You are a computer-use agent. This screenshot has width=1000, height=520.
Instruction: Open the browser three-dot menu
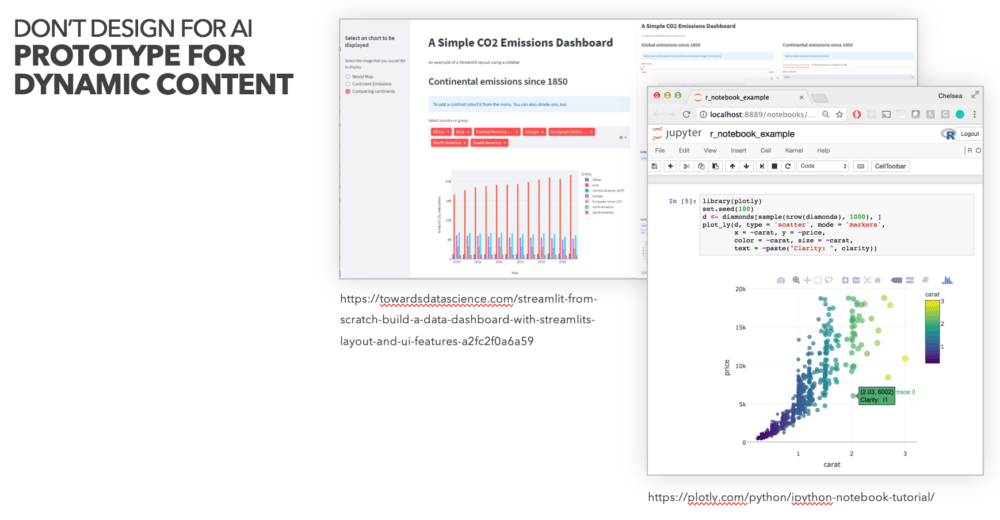[x=974, y=114]
